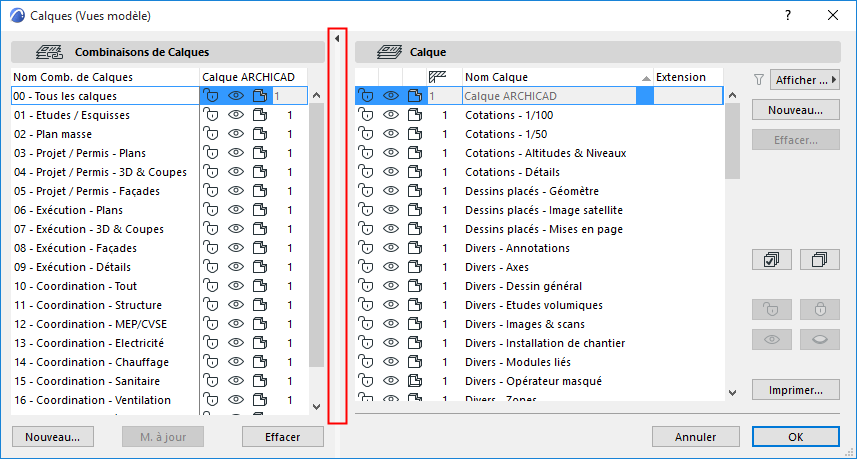Click the Annuler button
This screenshot has height=459, width=857.
point(695,437)
